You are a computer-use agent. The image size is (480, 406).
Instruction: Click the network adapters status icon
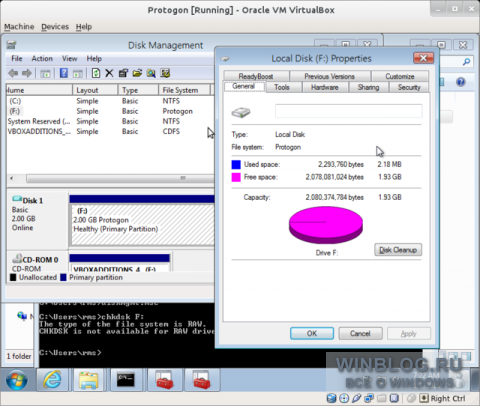369,398
